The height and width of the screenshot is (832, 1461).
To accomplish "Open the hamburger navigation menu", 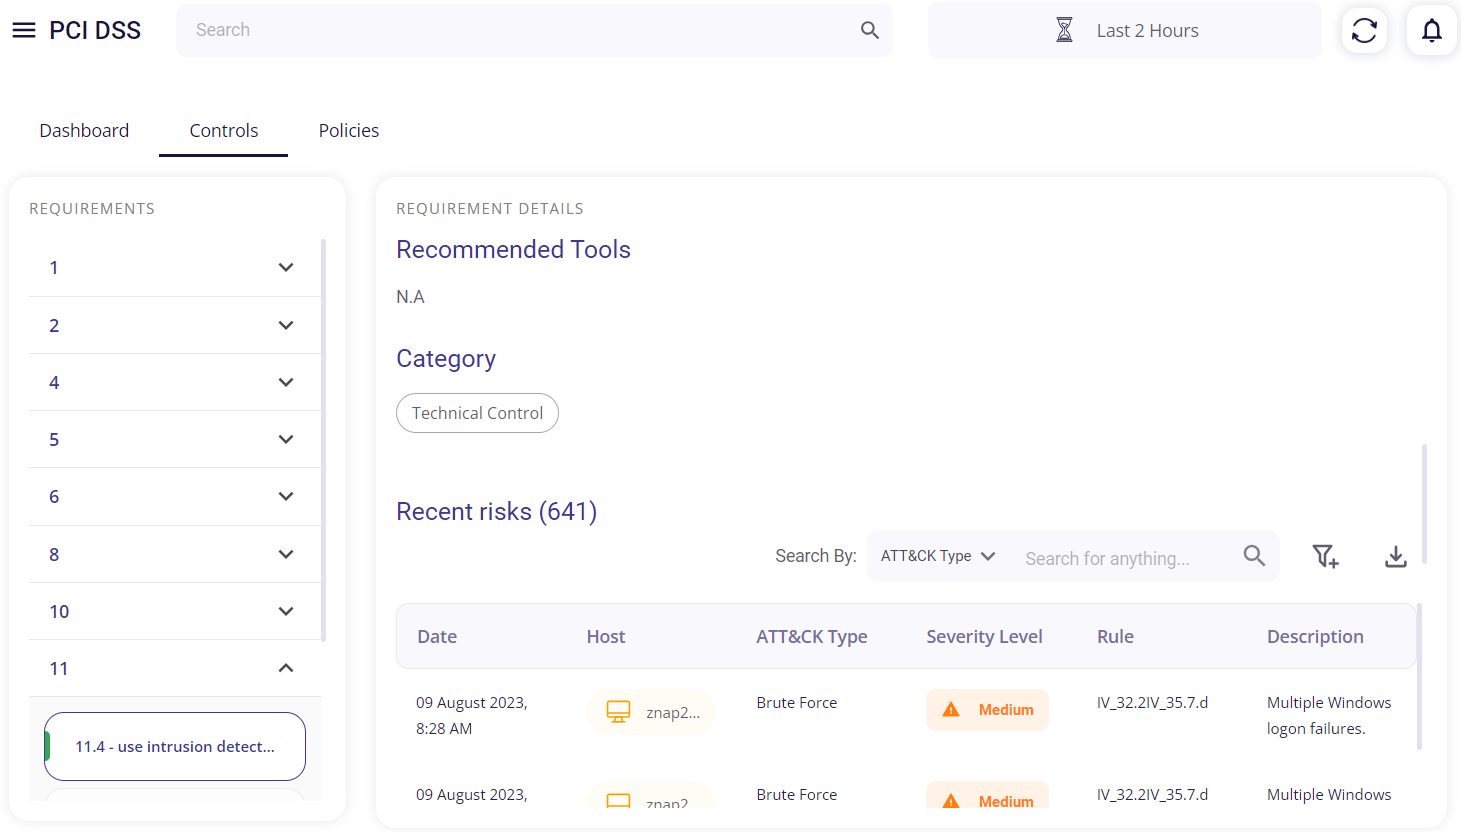I will coord(24,30).
